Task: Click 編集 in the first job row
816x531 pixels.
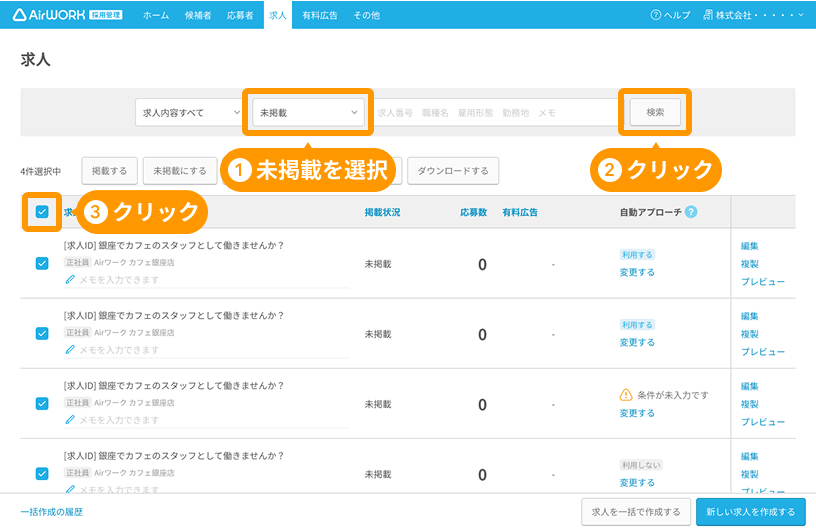Action: click(750, 246)
